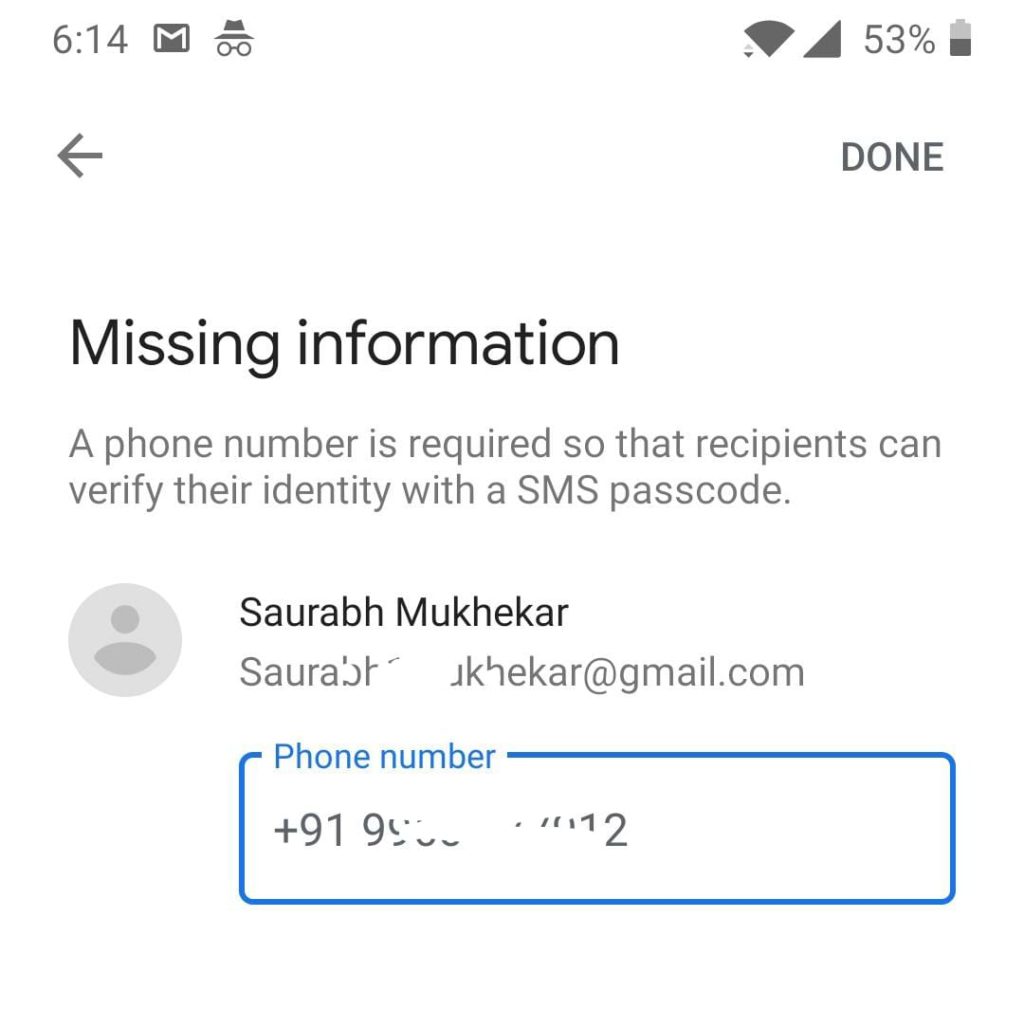Tap the cellular signal strength icon
This screenshot has height=1009, width=1024.
point(822,40)
